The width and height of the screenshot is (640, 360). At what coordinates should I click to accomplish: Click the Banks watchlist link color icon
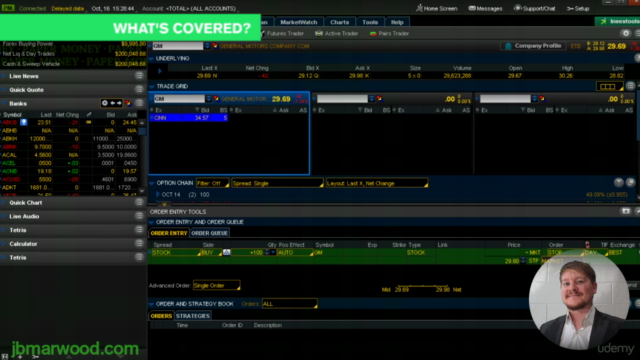128,103
